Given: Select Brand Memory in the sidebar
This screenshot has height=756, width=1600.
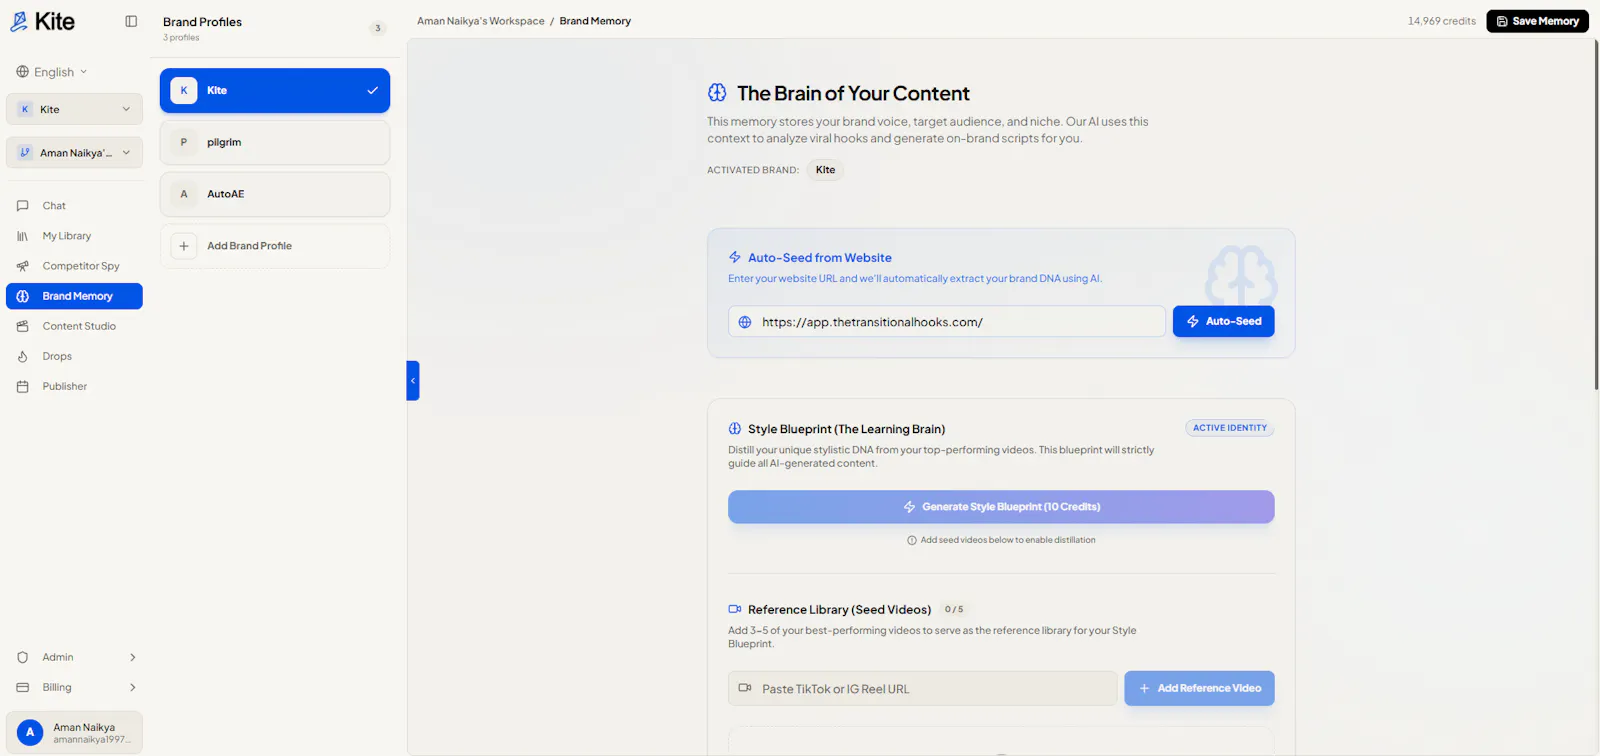Looking at the screenshot, I should click(74, 296).
